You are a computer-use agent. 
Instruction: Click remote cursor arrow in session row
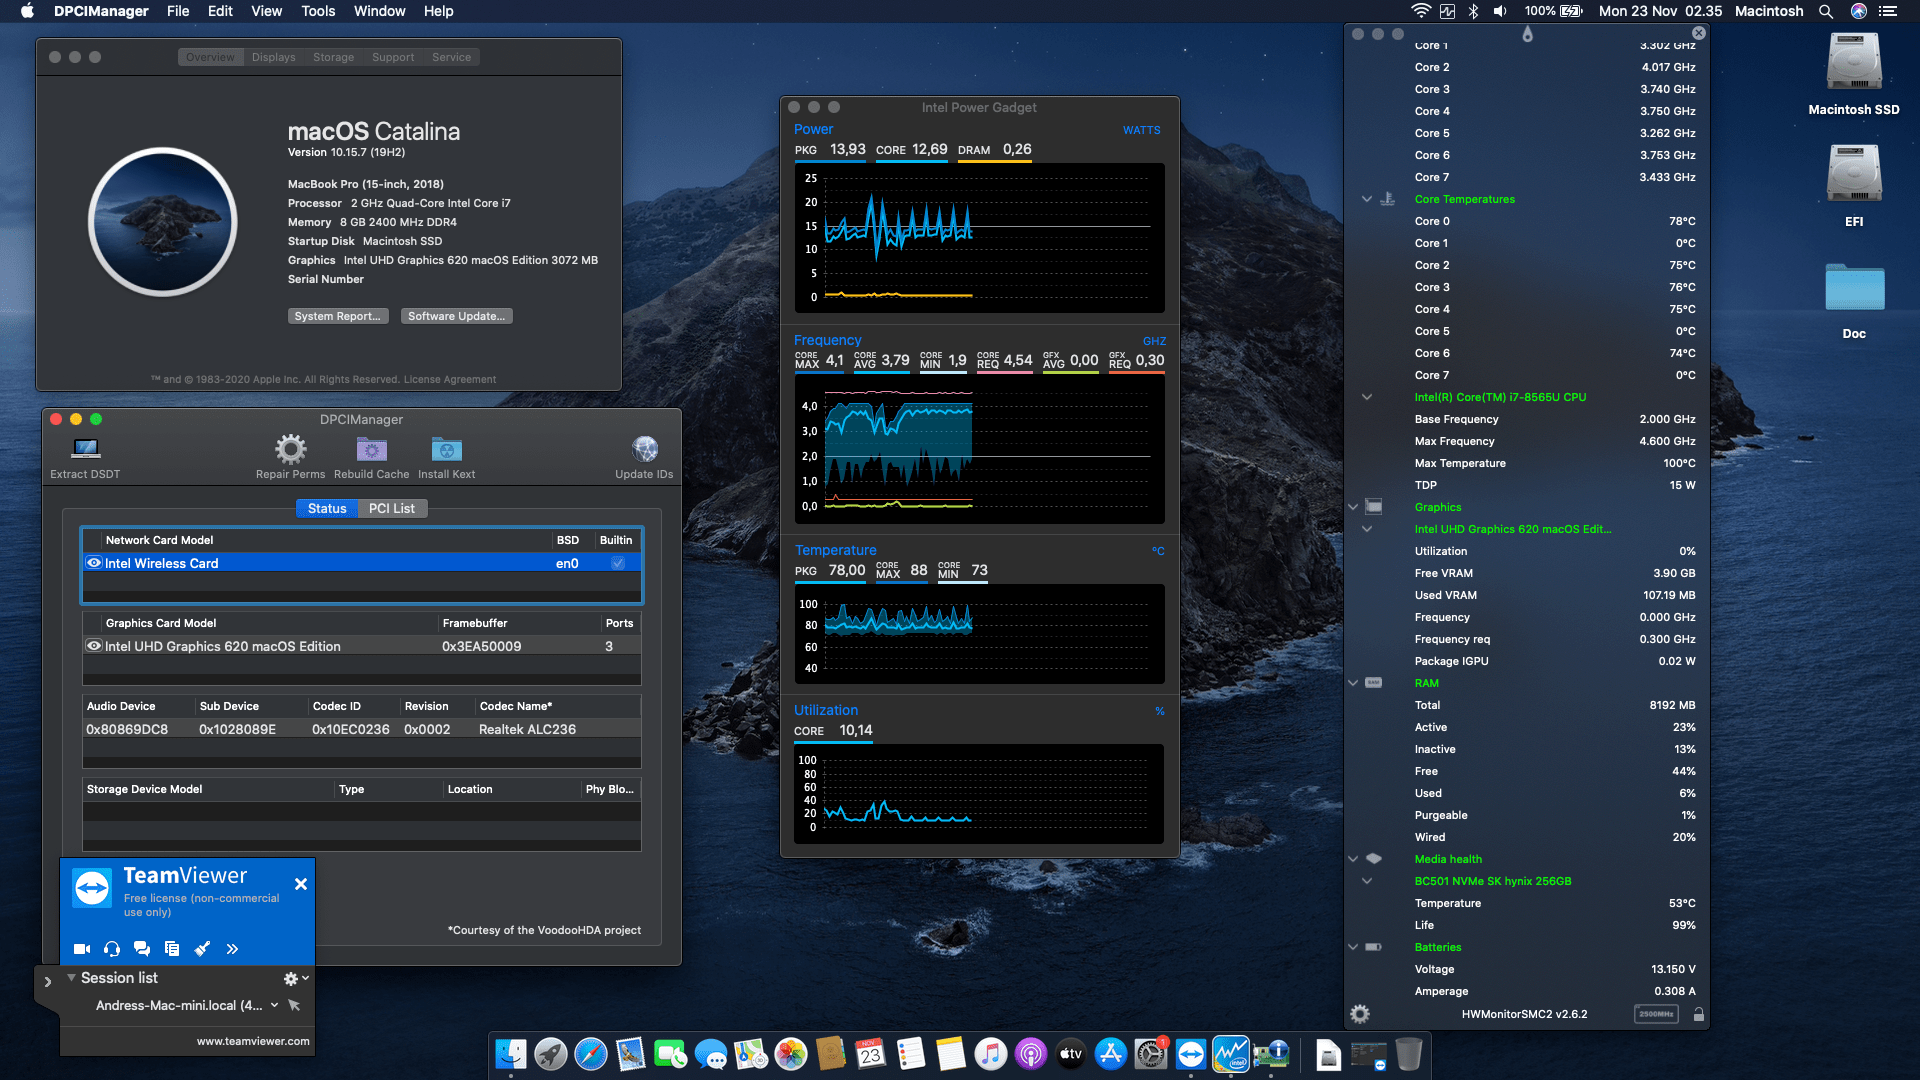[x=294, y=1005]
